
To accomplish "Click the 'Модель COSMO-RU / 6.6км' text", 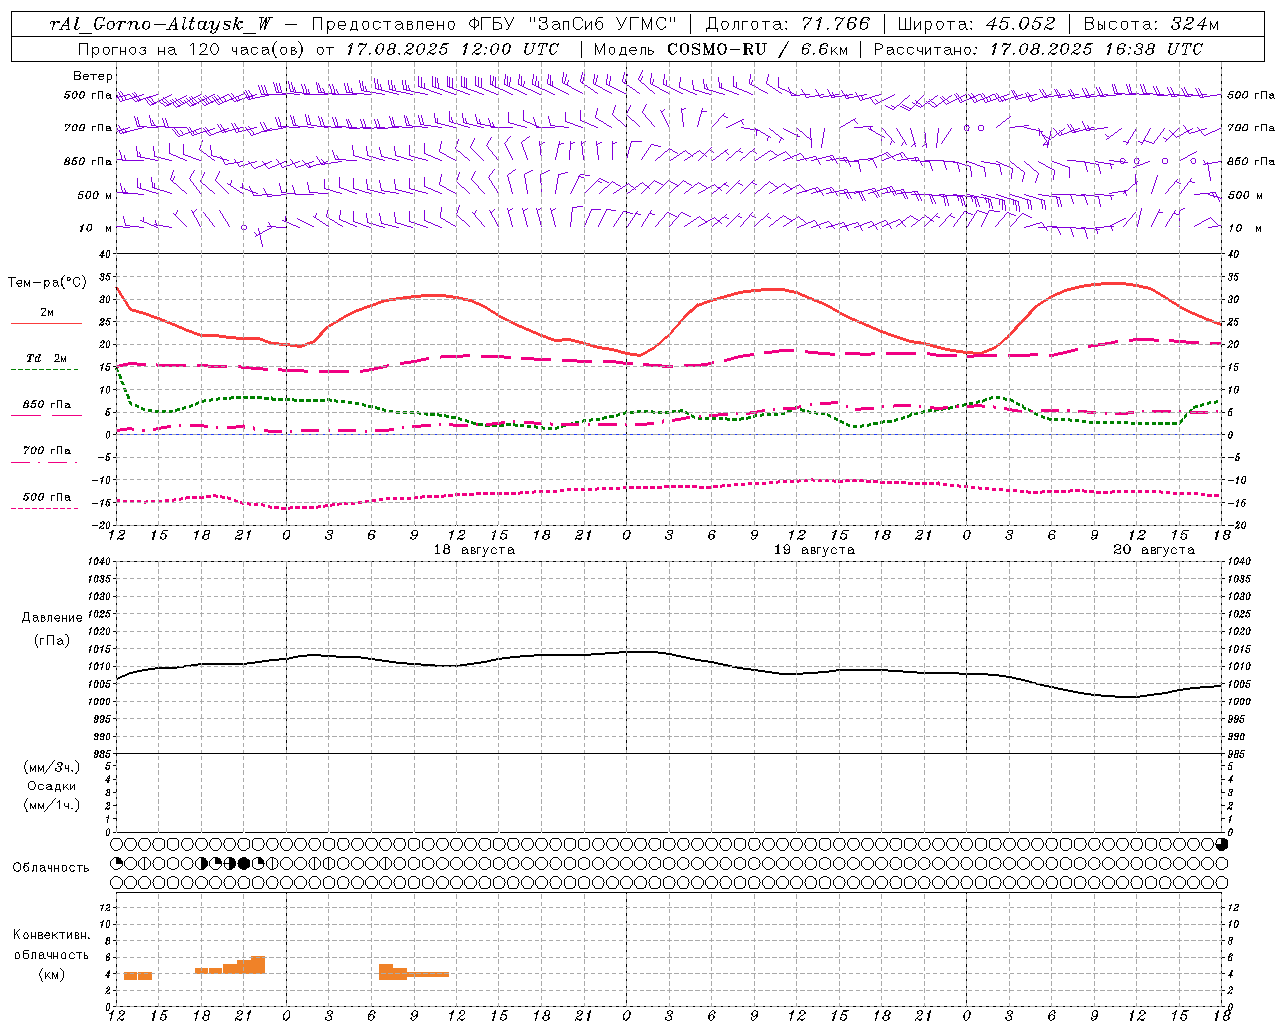I will (720, 49).
